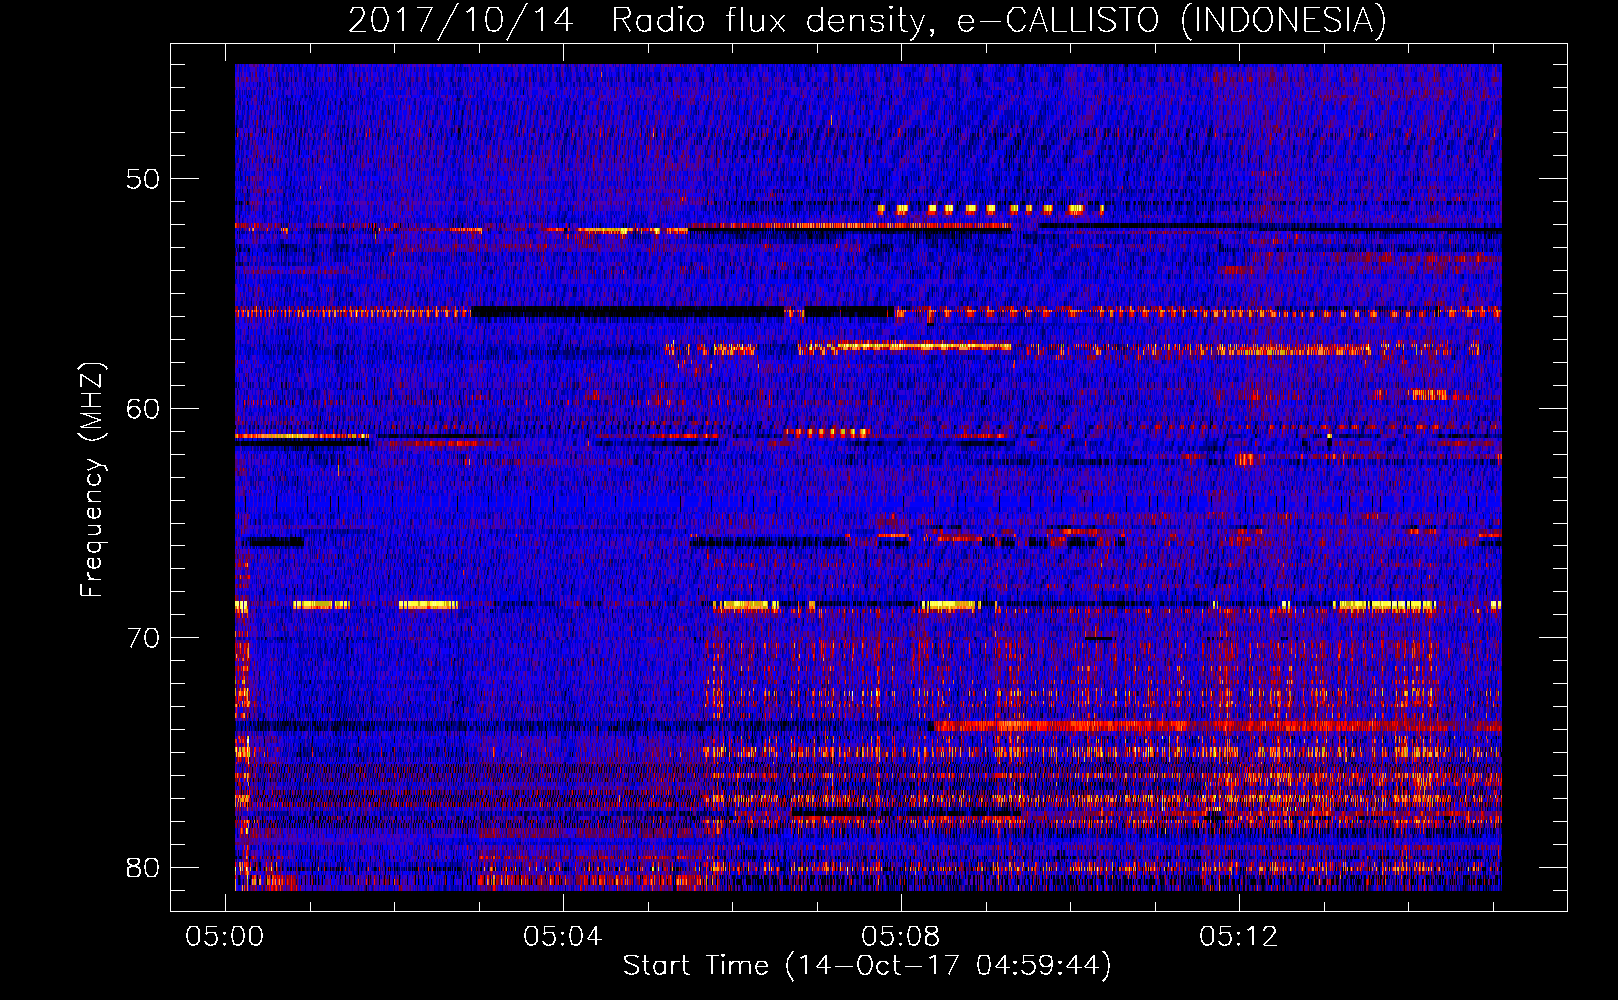Click the '50' frequency tick label
This screenshot has height=1000, width=1618.
point(143,179)
